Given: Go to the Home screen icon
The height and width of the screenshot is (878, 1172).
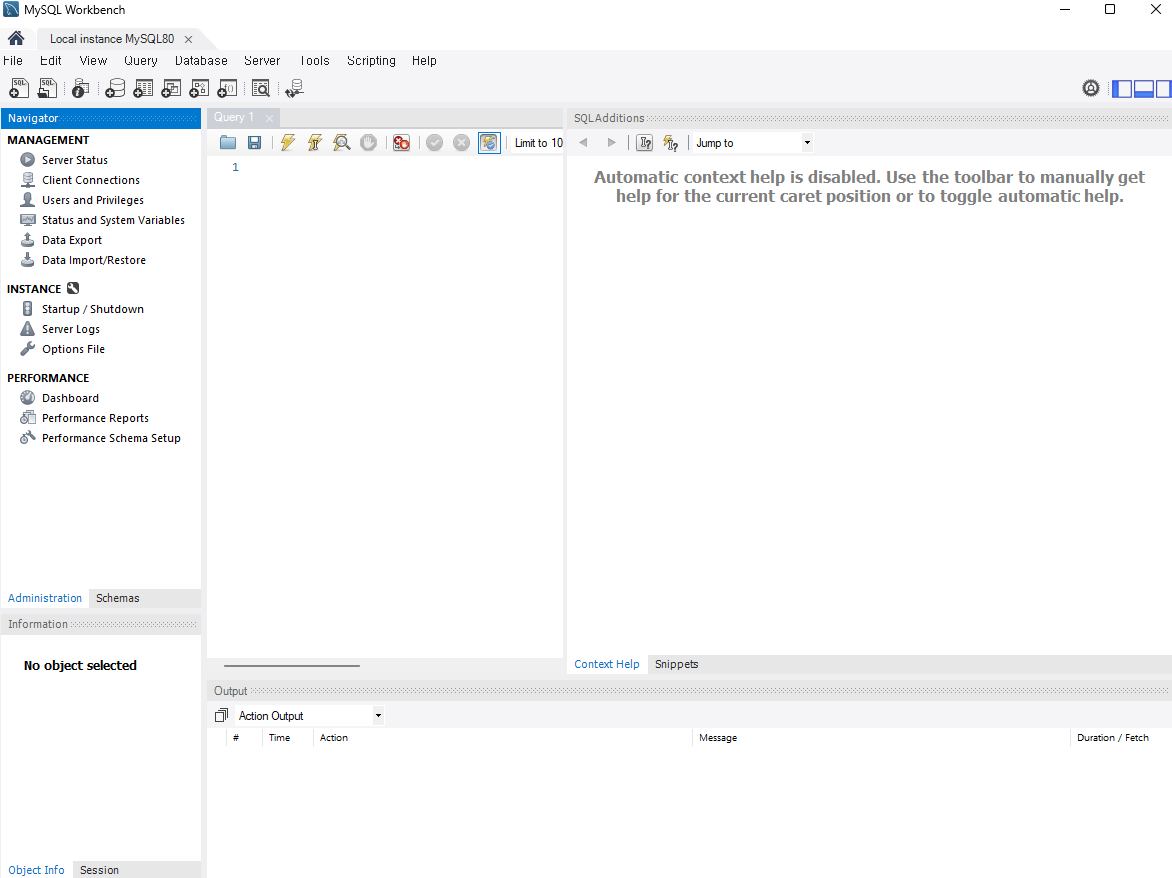Looking at the screenshot, I should [x=16, y=38].
